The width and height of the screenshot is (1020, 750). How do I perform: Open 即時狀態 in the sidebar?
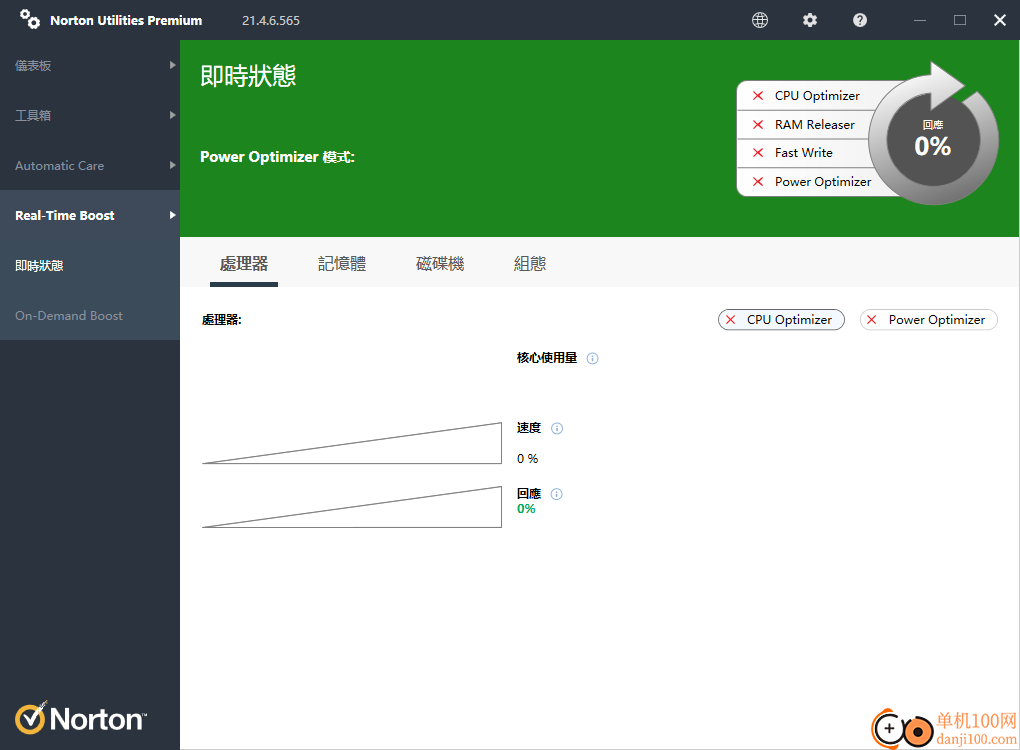click(x=90, y=265)
